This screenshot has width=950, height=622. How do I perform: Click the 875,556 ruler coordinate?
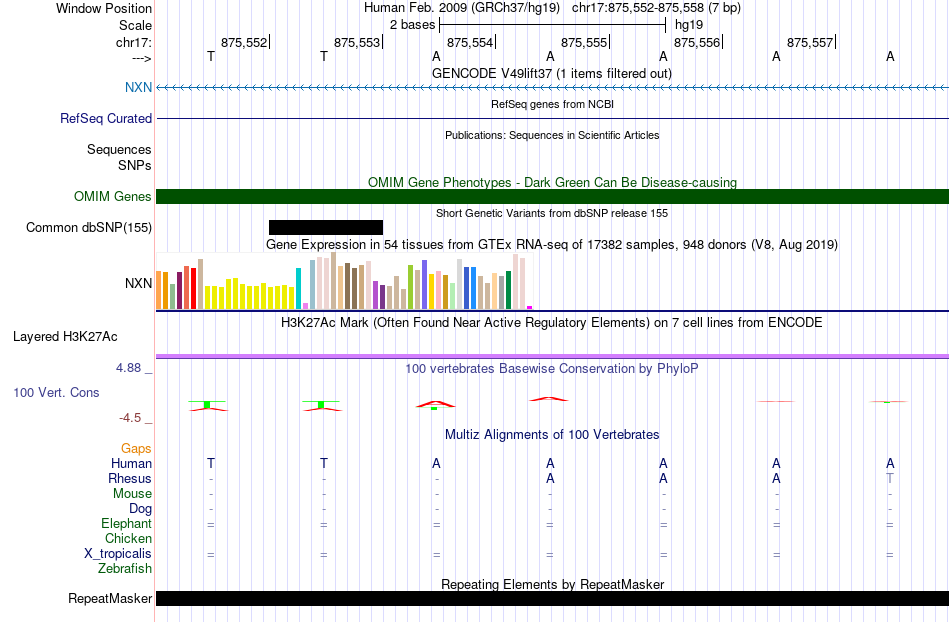point(697,42)
